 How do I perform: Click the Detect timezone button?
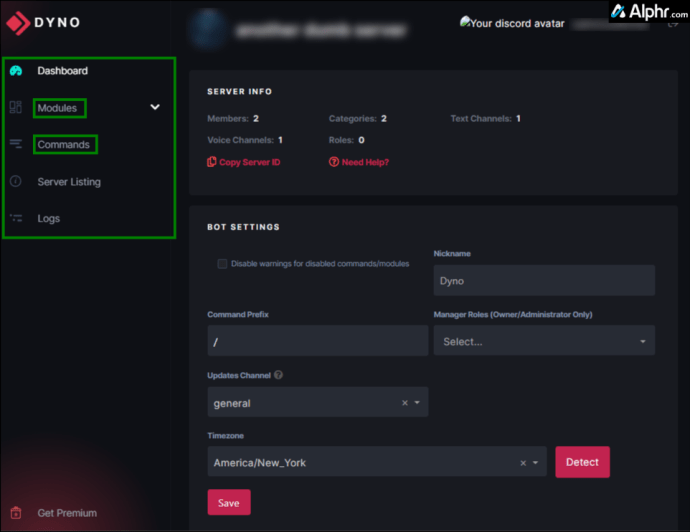(582, 462)
